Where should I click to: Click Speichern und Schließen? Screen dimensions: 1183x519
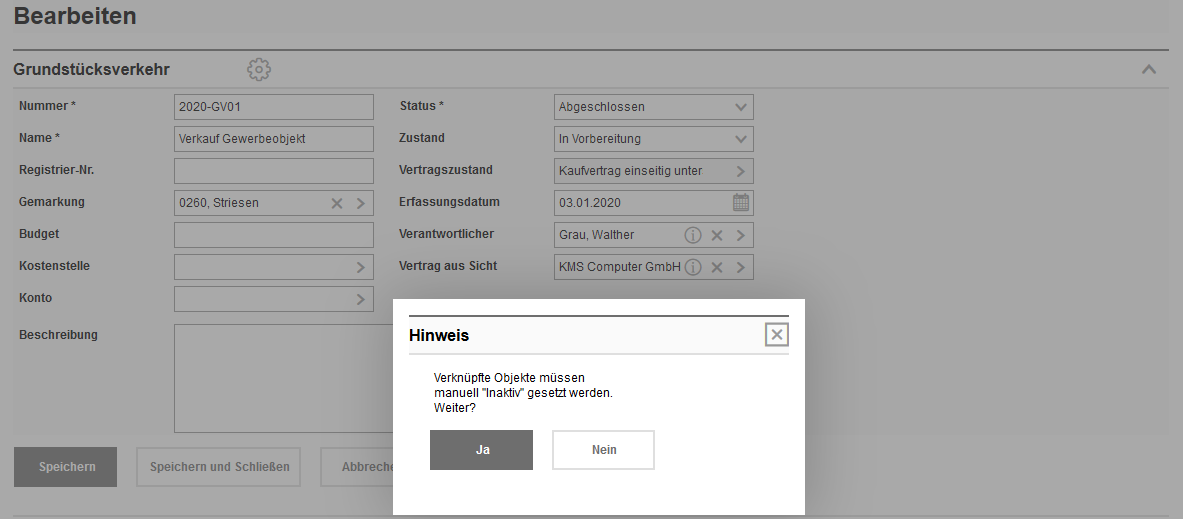coord(218,467)
